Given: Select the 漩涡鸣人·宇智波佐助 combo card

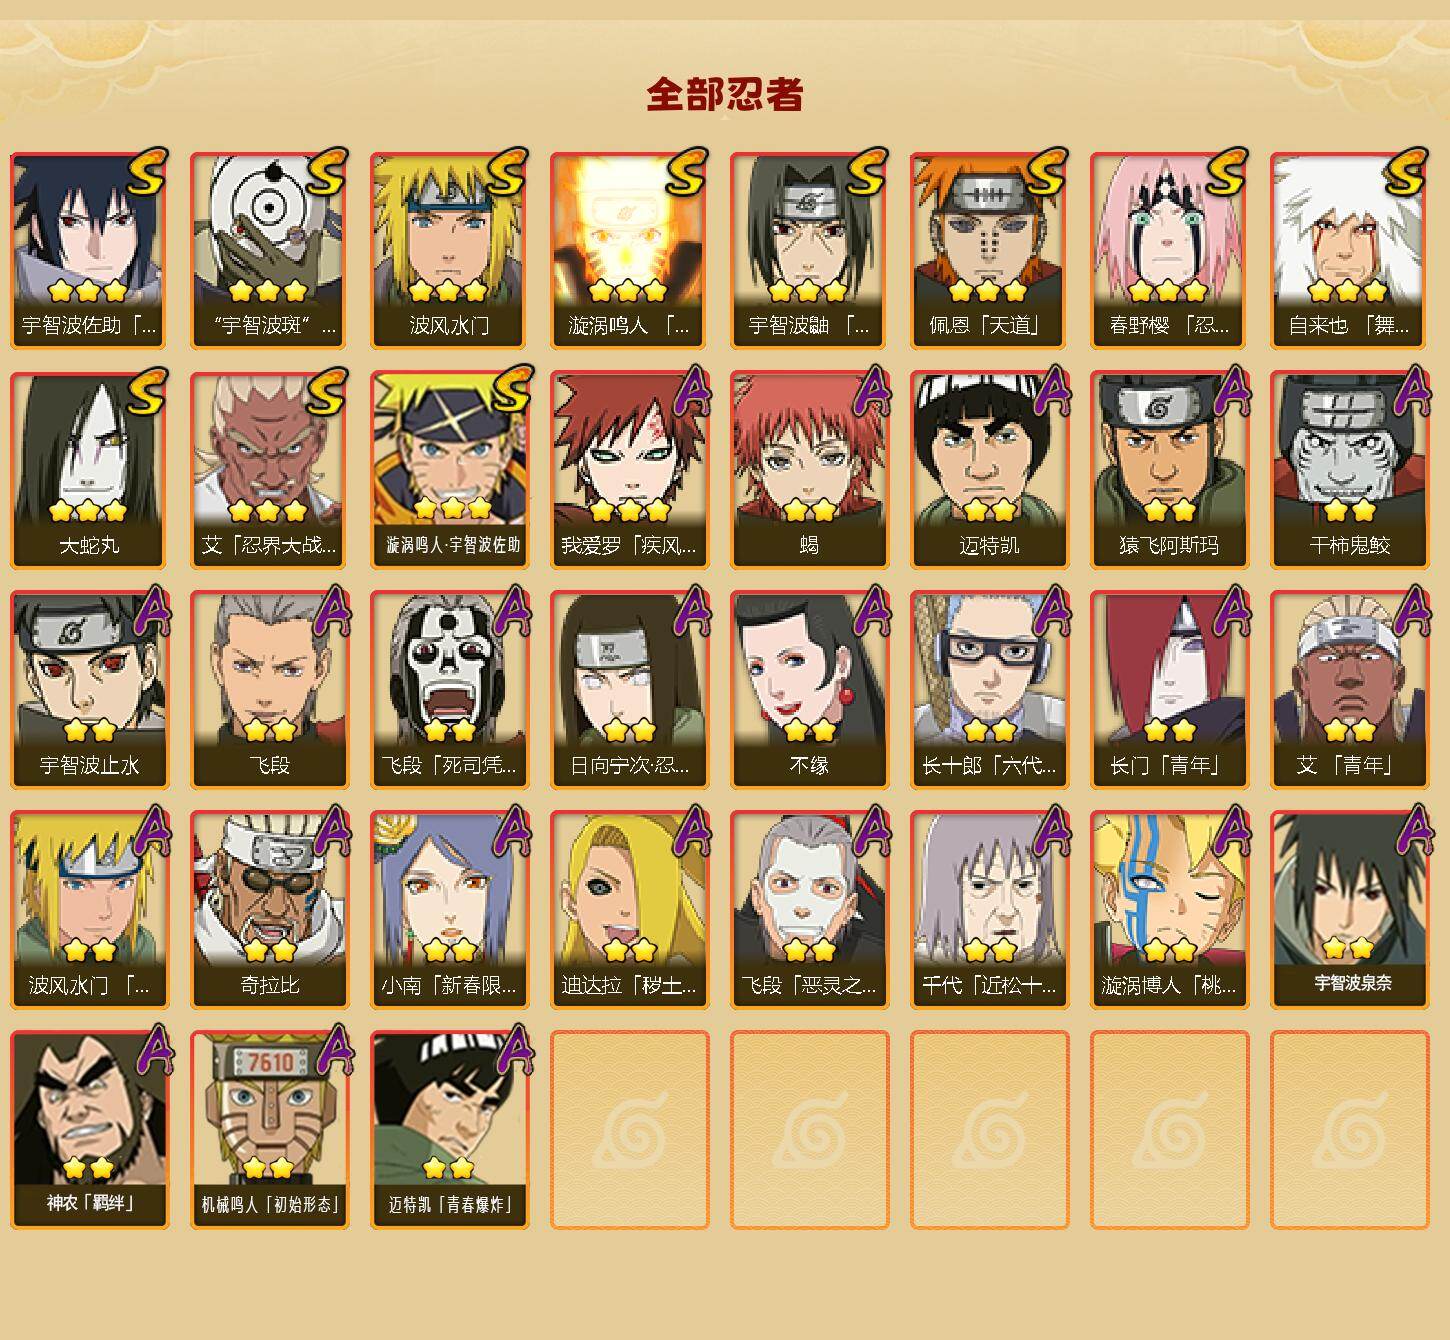Looking at the screenshot, I should (449, 470).
